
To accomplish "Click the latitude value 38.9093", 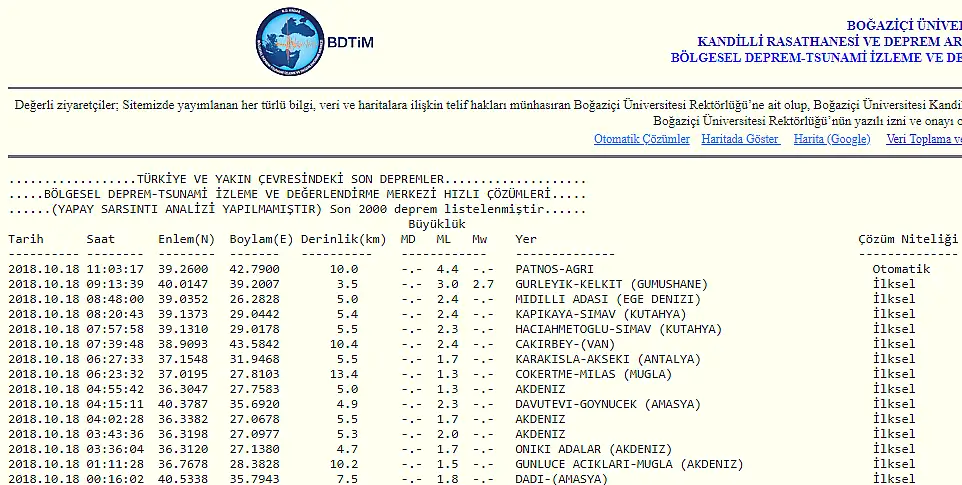I will [x=183, y=344].
